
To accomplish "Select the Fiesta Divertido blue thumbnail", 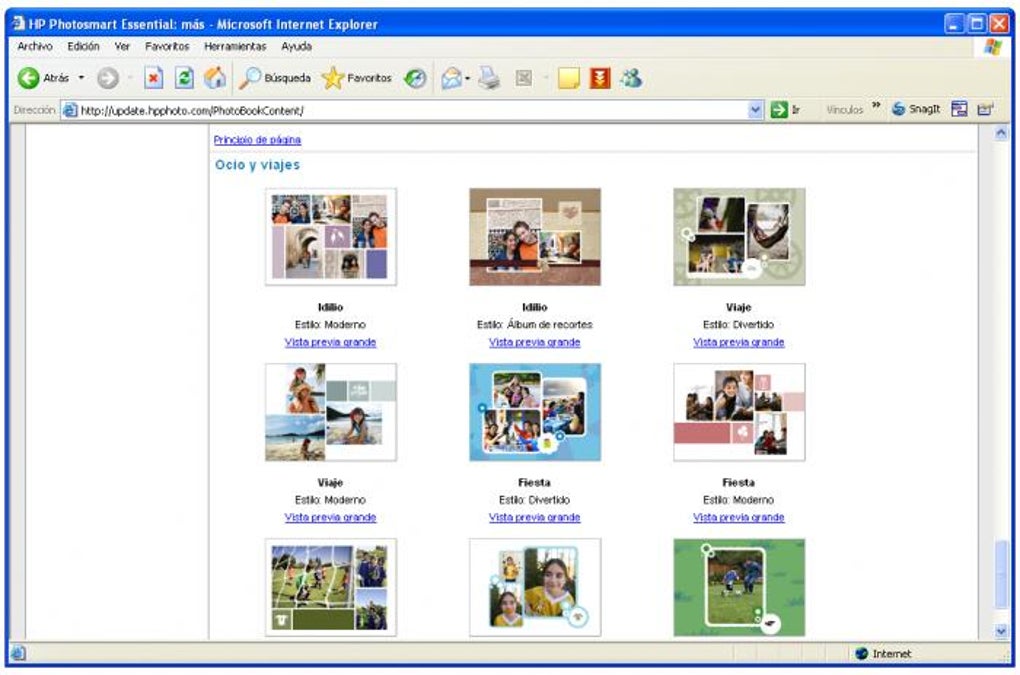I will (535, 412).
